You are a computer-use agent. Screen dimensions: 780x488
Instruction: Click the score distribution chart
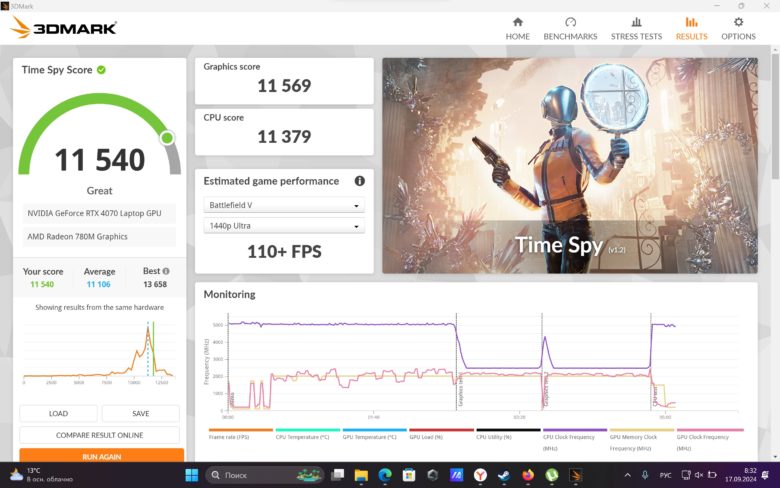click(98, 352)
